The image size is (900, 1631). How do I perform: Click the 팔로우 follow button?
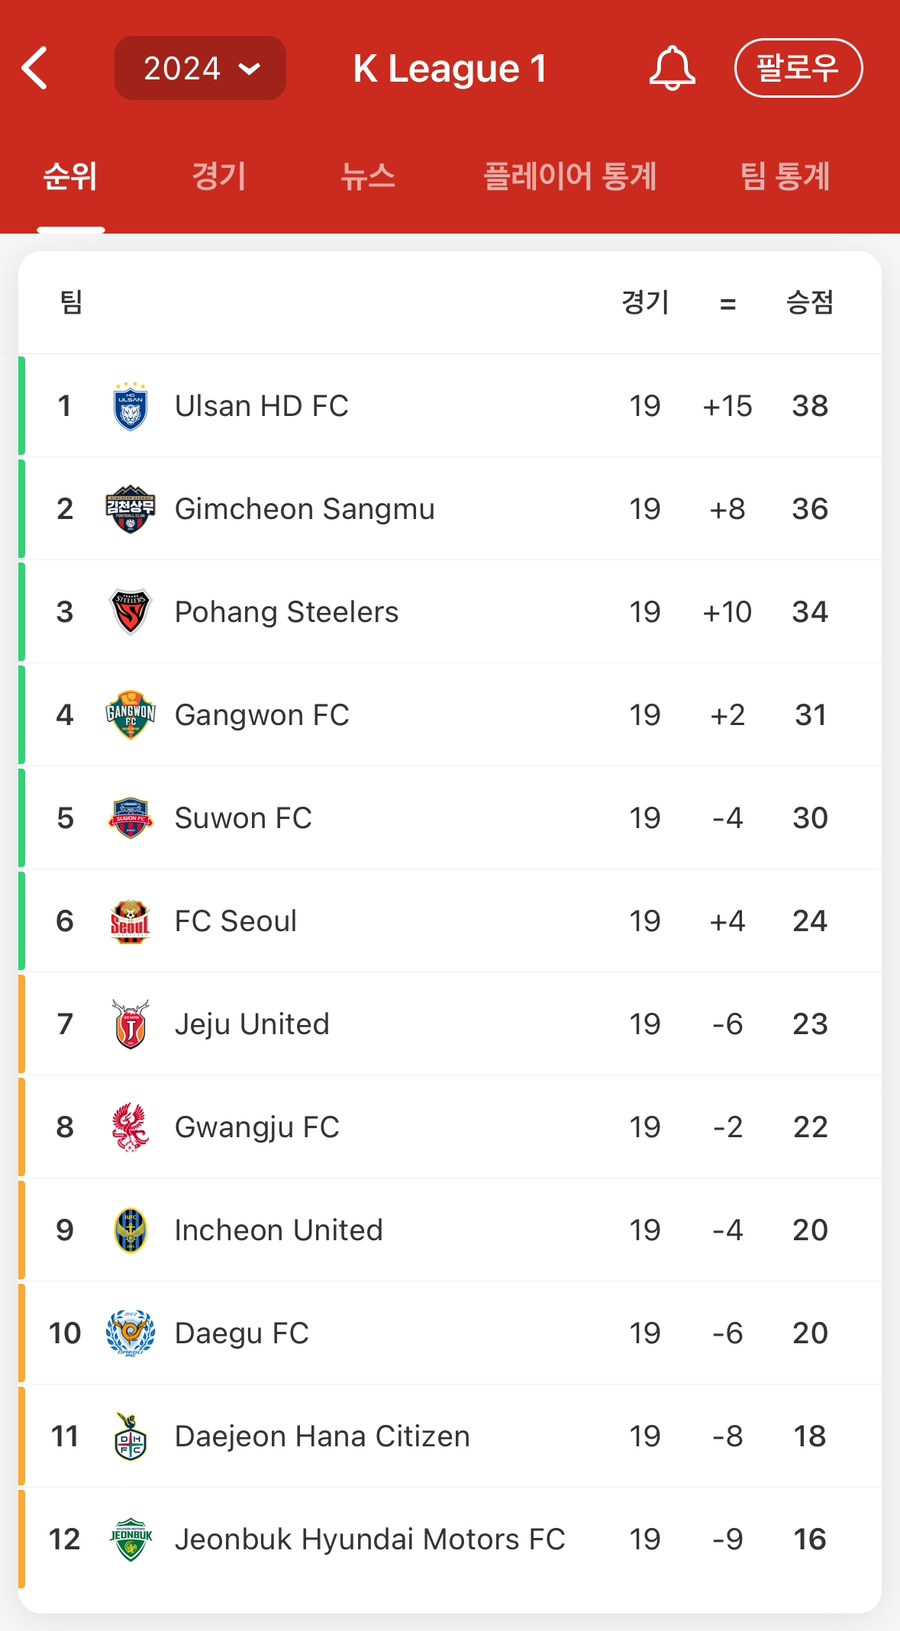pos(798,68)
